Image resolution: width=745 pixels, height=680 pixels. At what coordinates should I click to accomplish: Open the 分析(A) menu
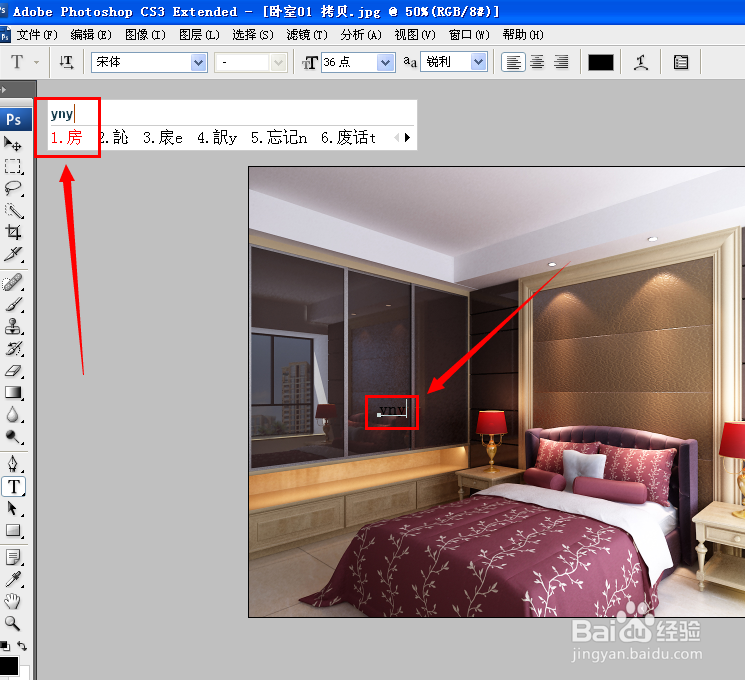tap(361, 35)
